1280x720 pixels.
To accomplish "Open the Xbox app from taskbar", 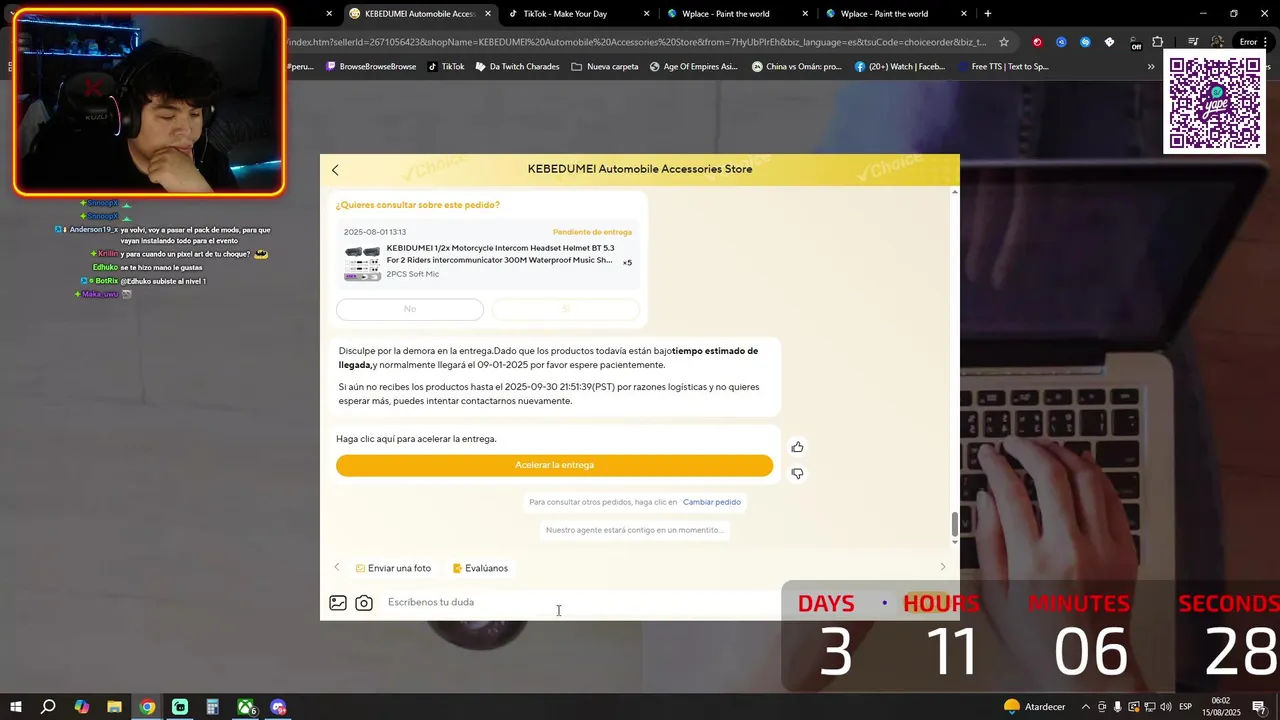I will (x=245, y=707).
